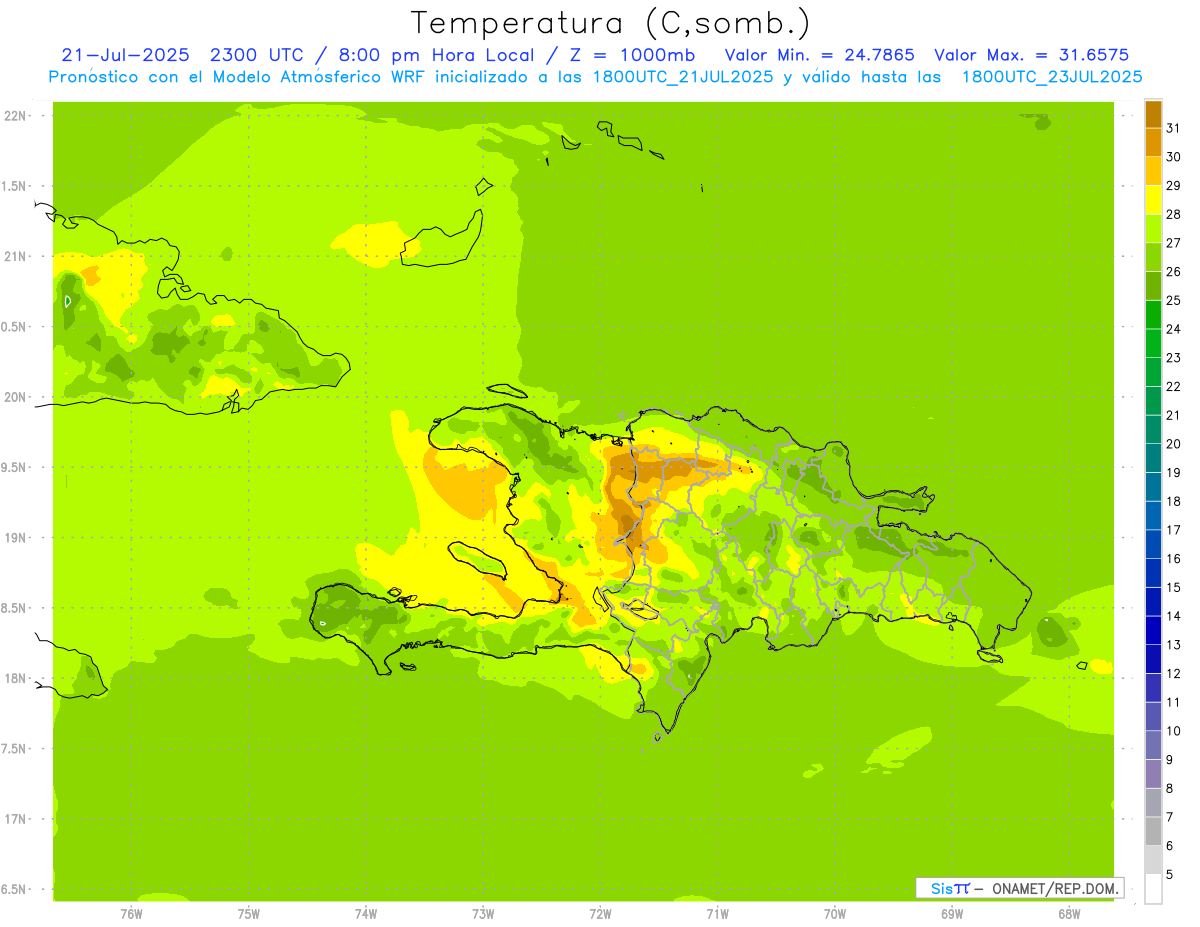This screenshot has width=1200, height=927.
Task: Click the colorbar label "31"
Action: 1173,128
